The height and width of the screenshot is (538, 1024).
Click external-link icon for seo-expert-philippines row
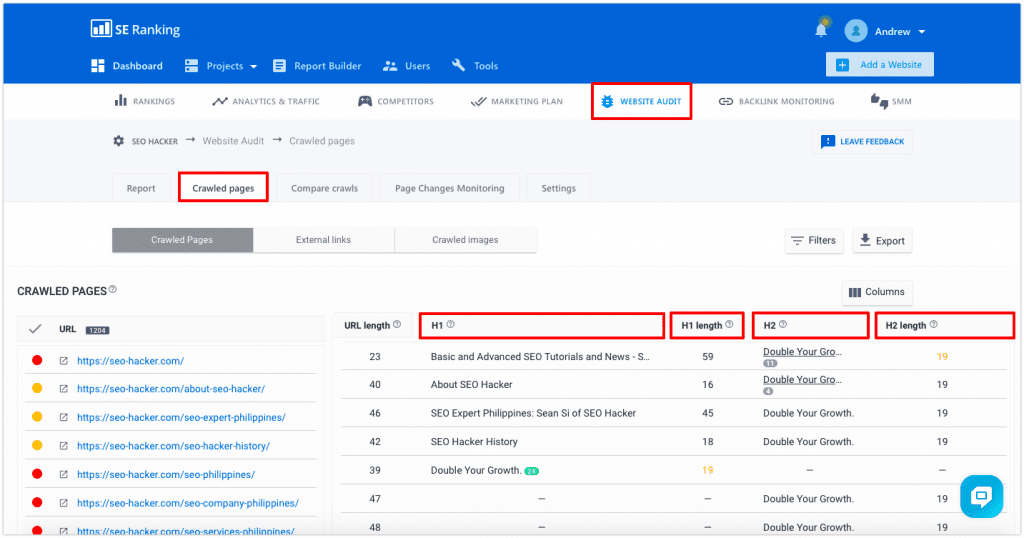pos(63,417)
